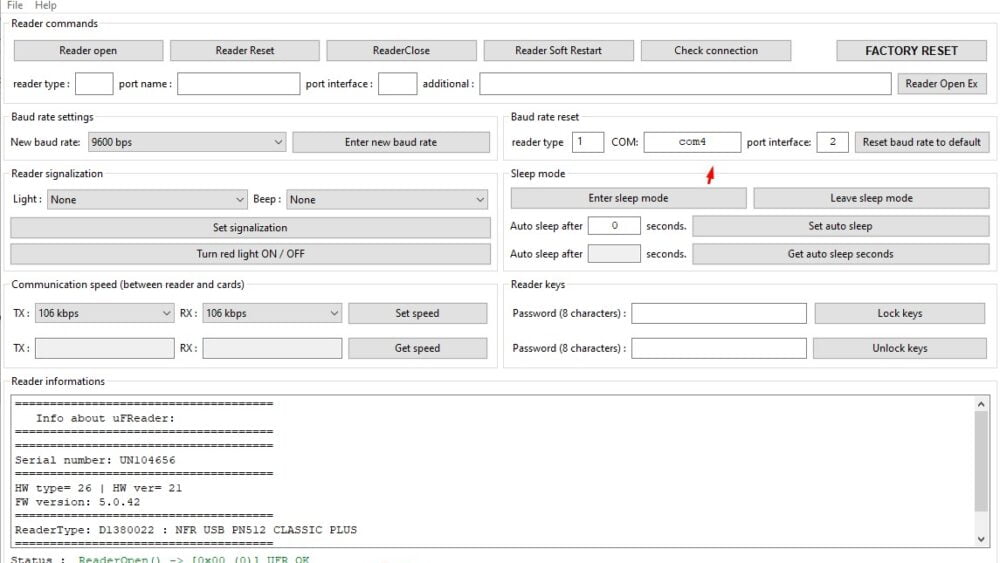Image resolution: width=1000 pixels, height=563 pixels.
Task: Click the Check connection button
Action: 716,50
